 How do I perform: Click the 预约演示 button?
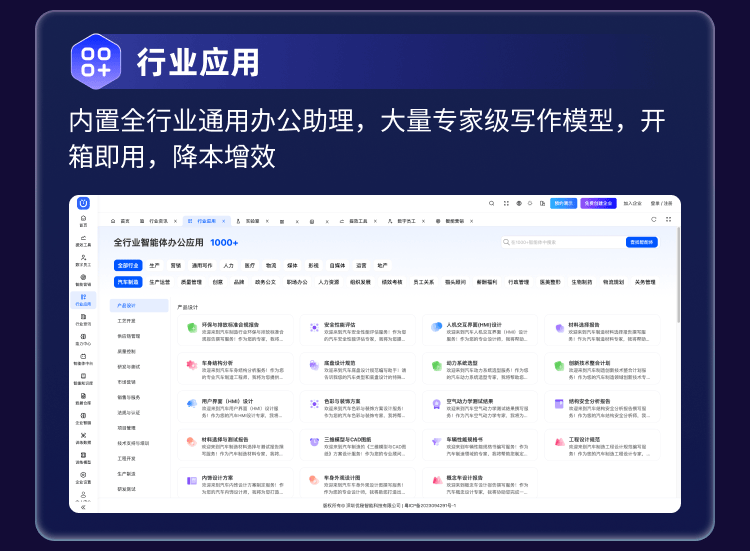[564, 203]
